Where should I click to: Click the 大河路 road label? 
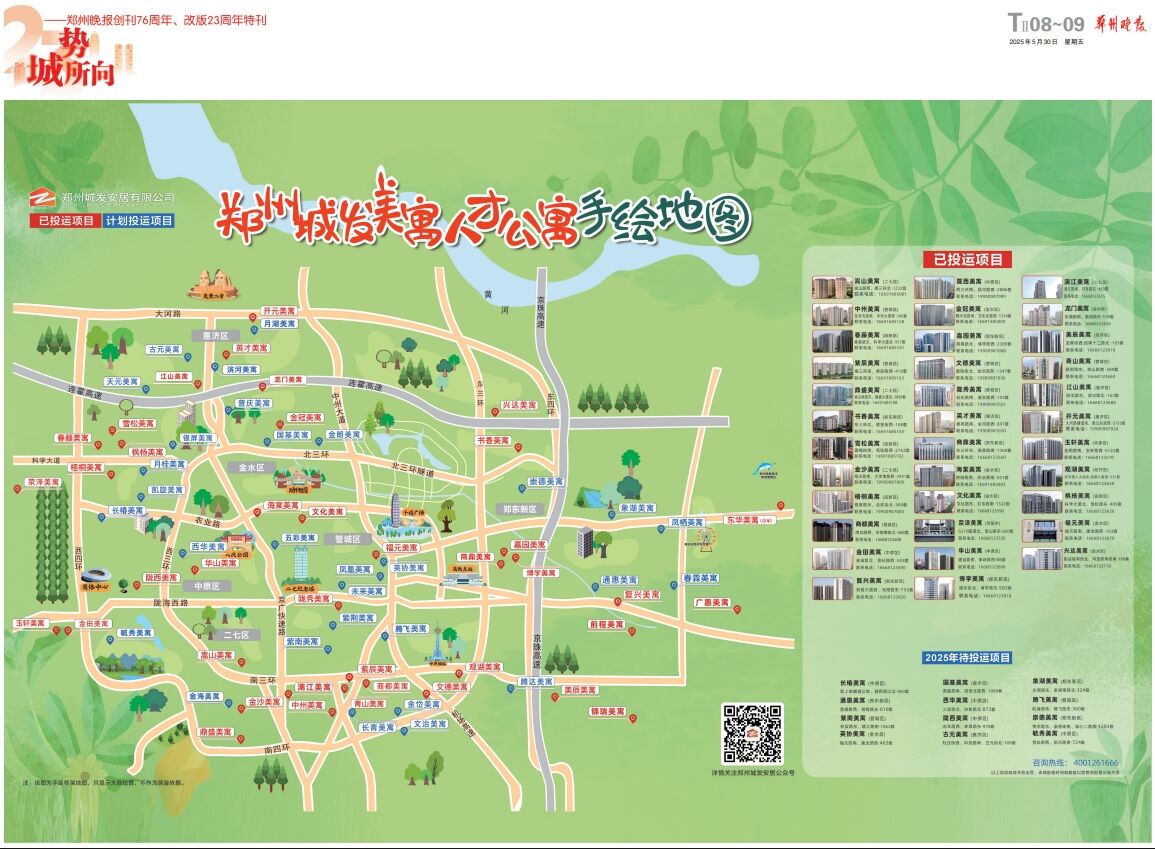point(168,314)
